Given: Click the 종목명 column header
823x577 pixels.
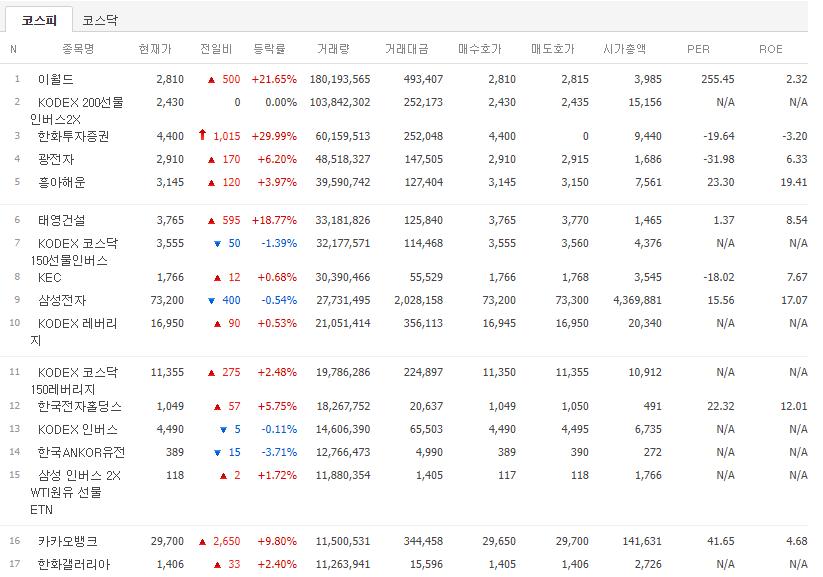Looking at the screenshot, I should [78, 49].
